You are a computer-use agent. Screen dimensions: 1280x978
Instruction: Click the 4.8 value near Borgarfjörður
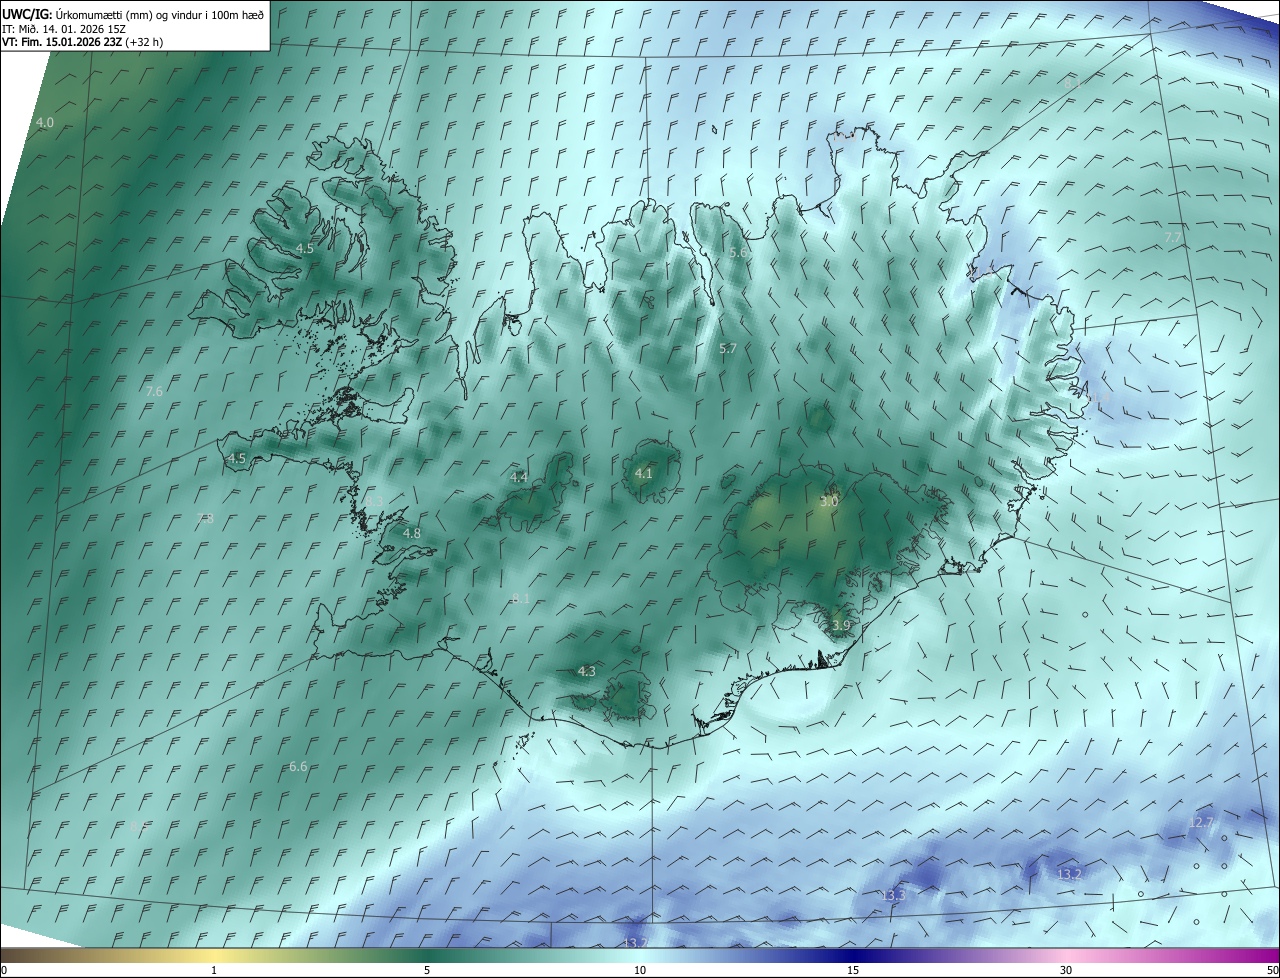412,533
